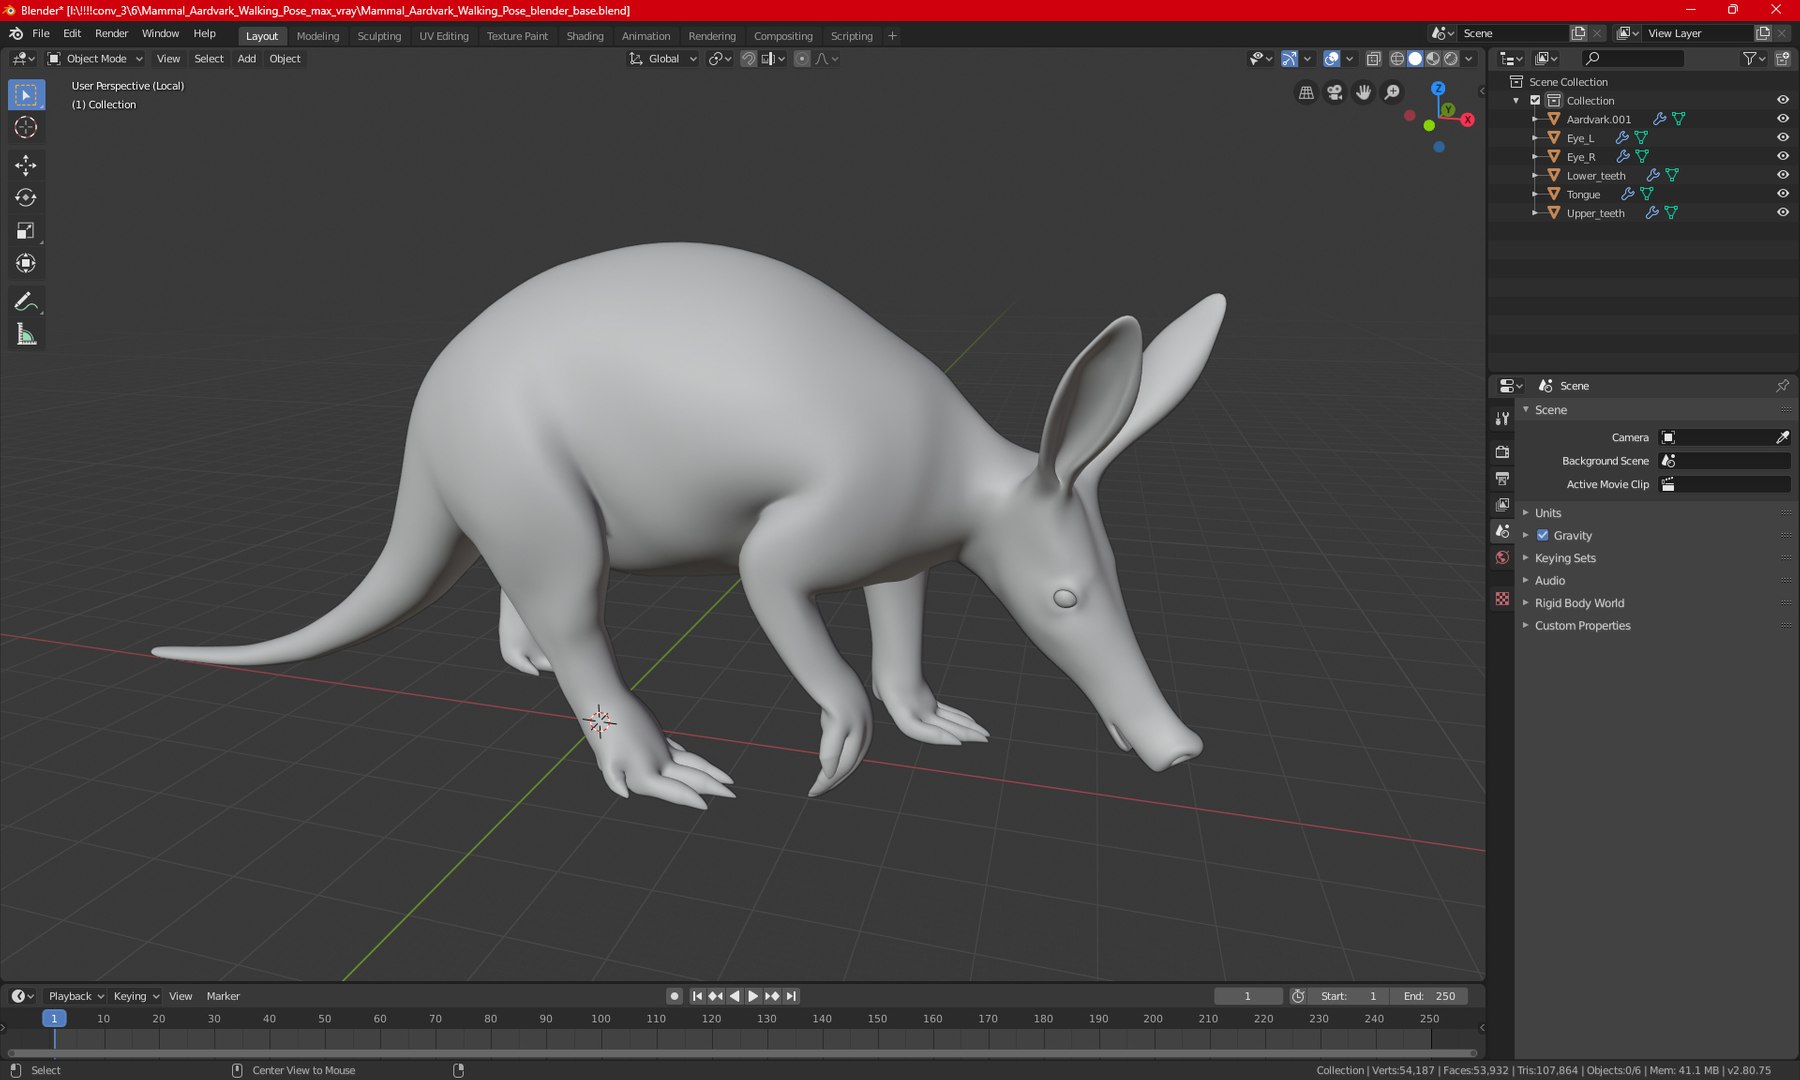
Task: Click the End frame field
Action: coord(1430,996)
